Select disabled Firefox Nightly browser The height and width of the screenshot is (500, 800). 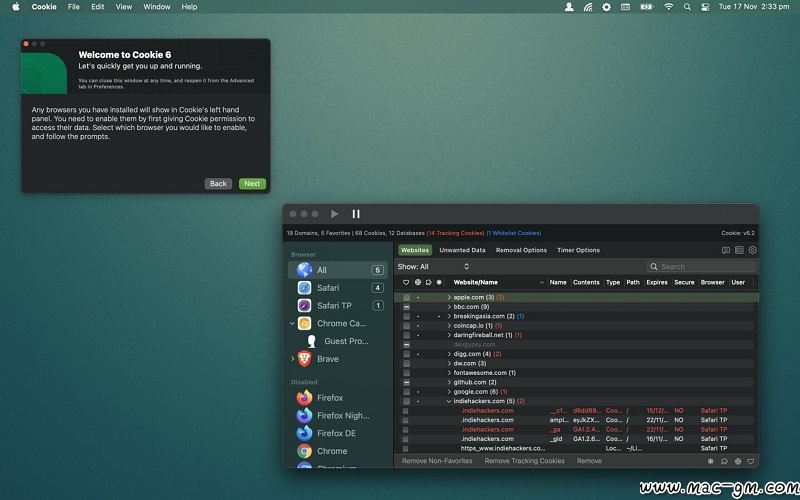click(338, 415)
